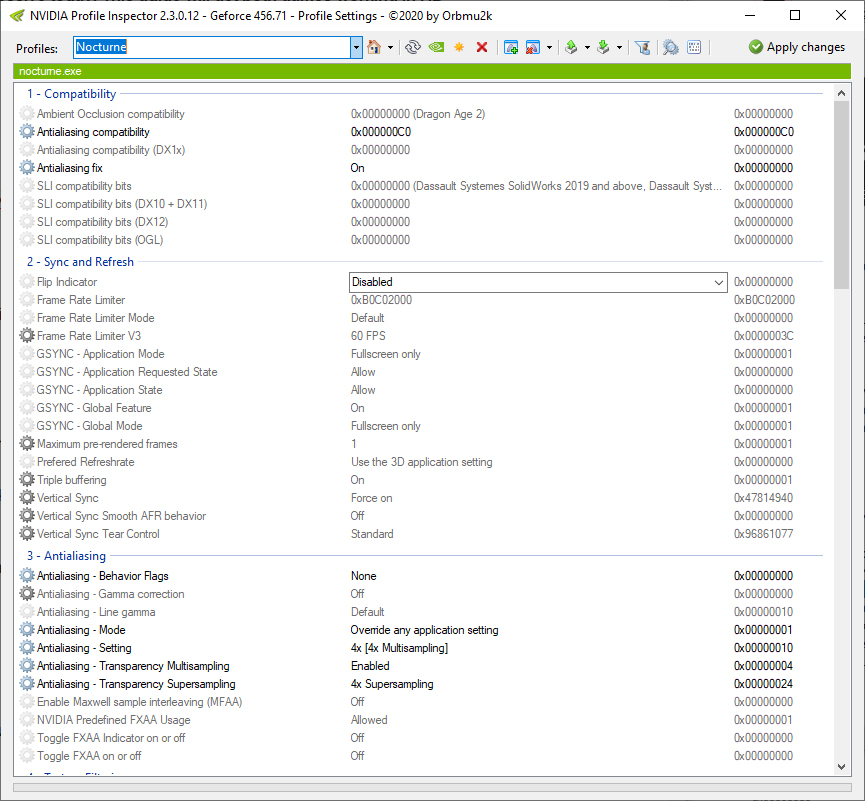Click gear icon beside Antialiasing - Behavior Flags
This screenshot has width=865, height=801.
(26, 576)
